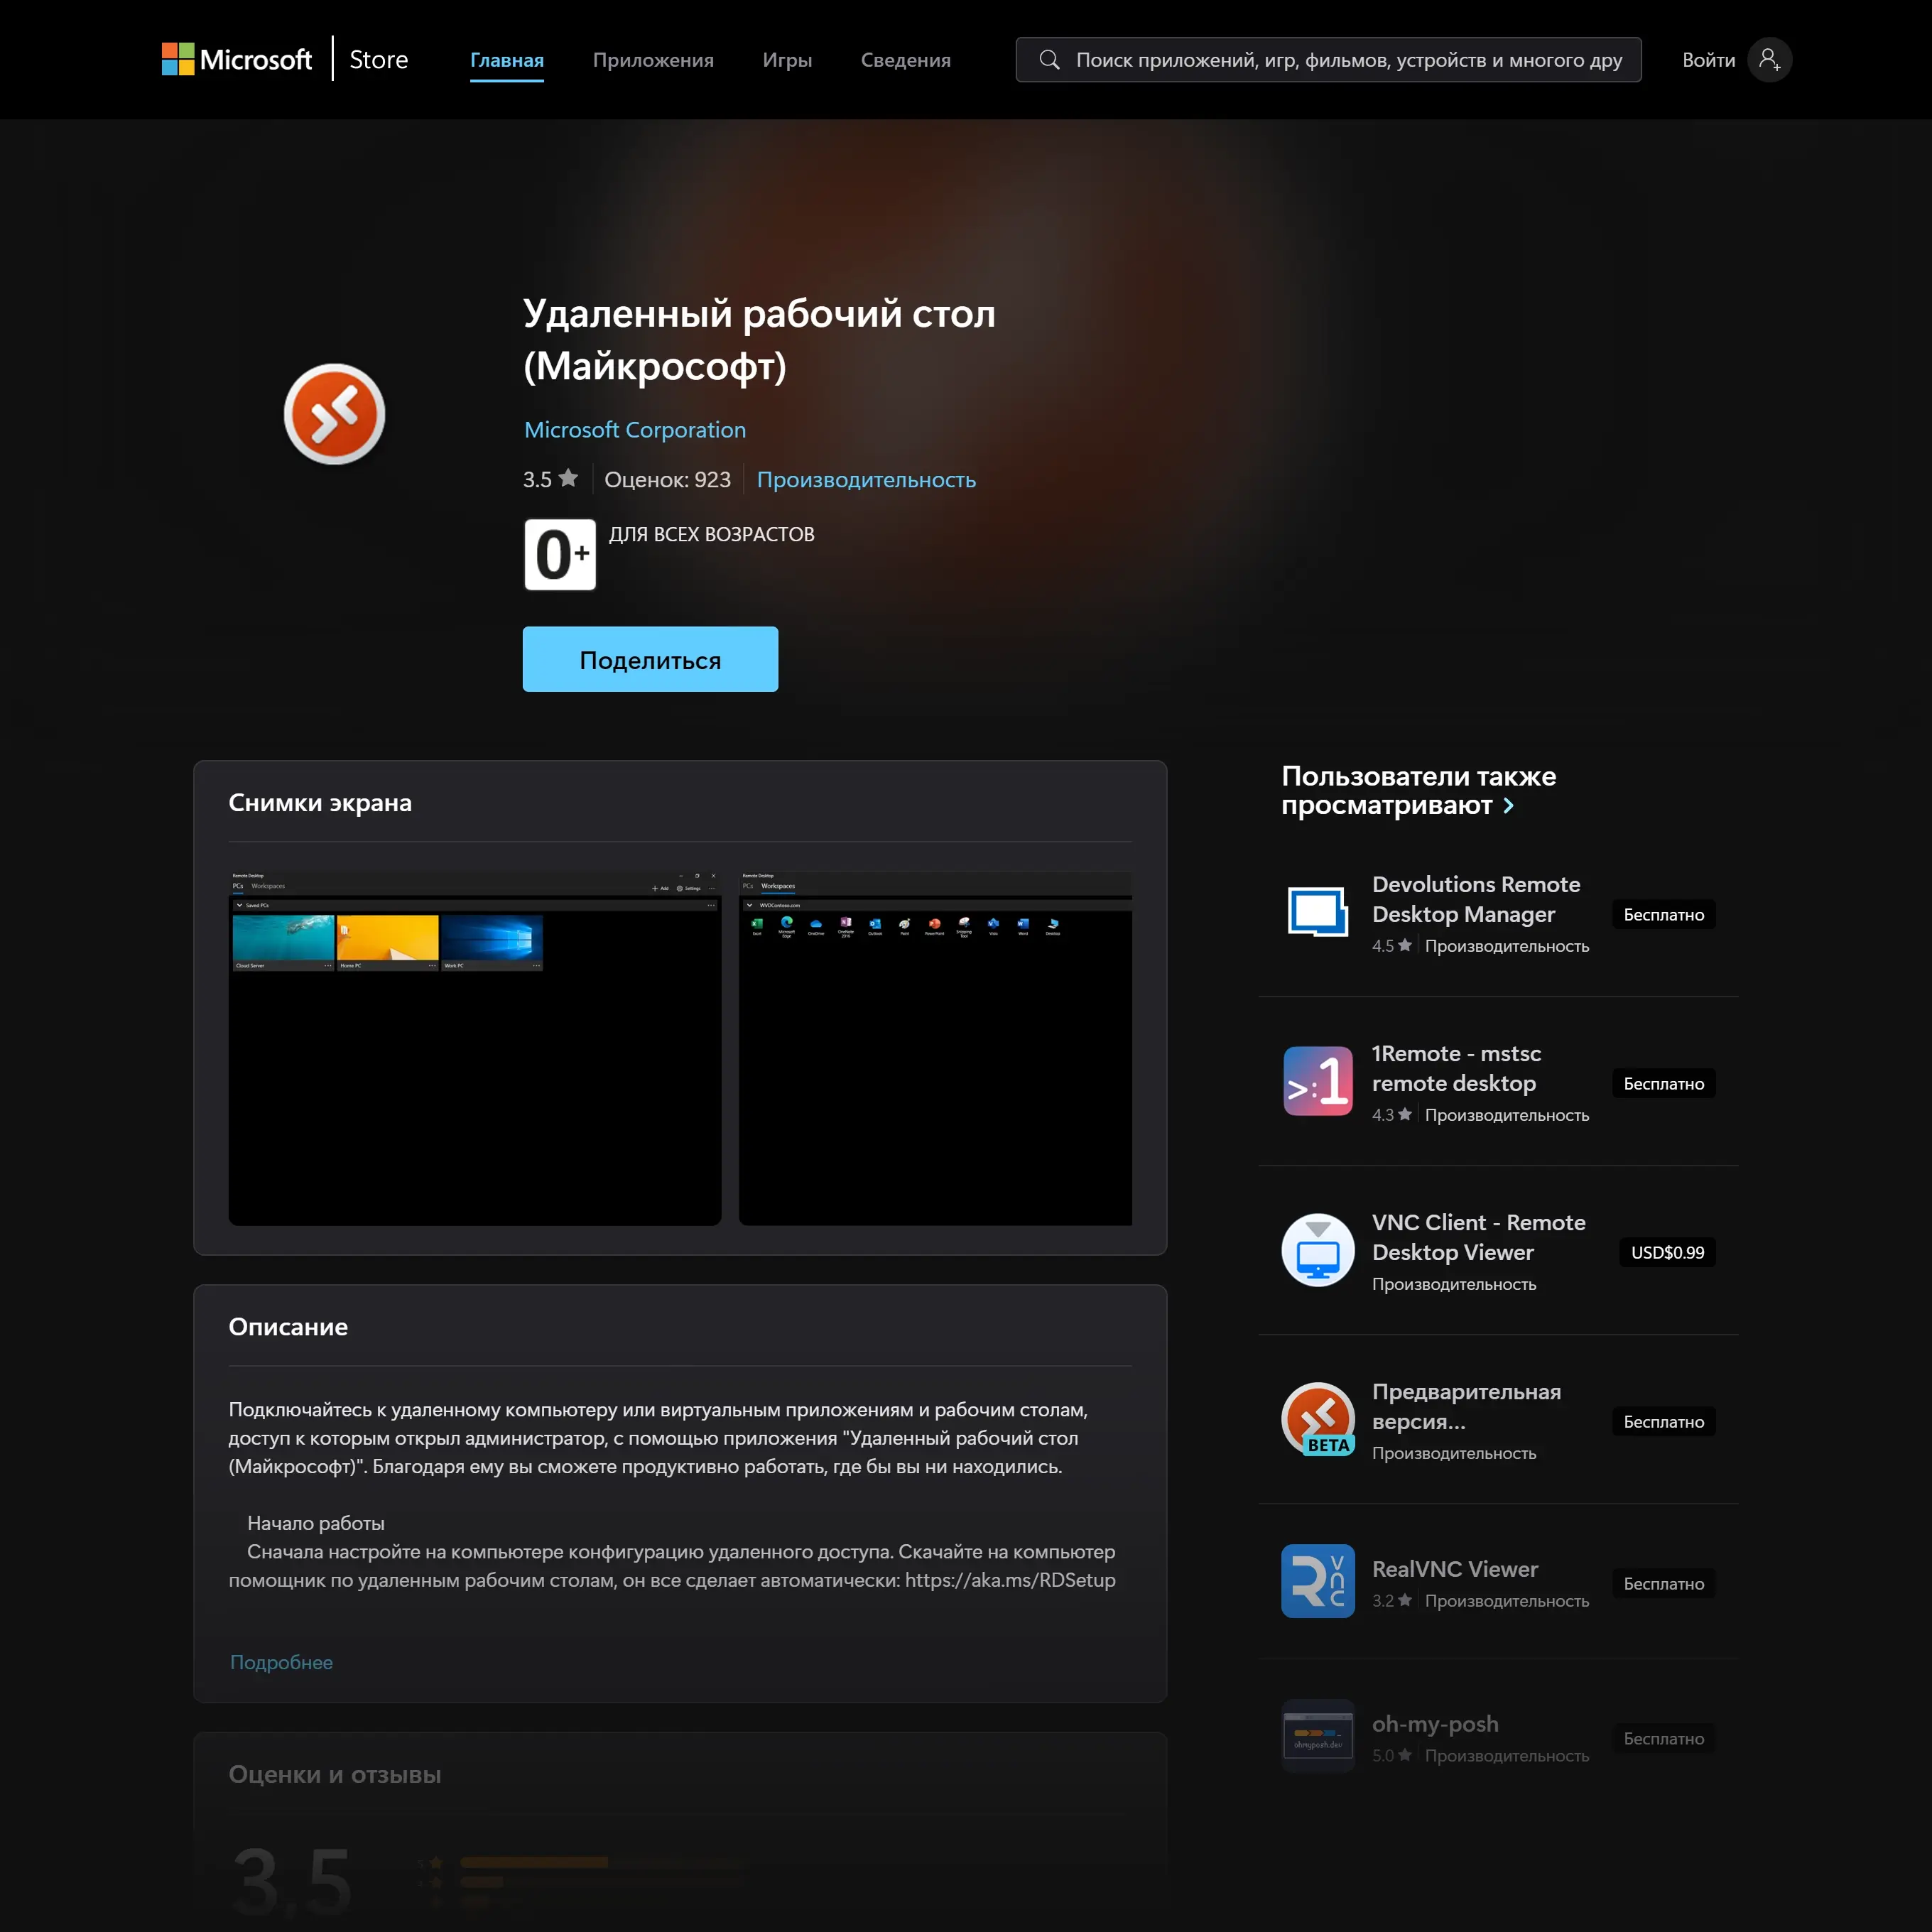Open oh-my-posh title
The width and height of the screenshot is (1932, 1932).
[1435, 1724]
